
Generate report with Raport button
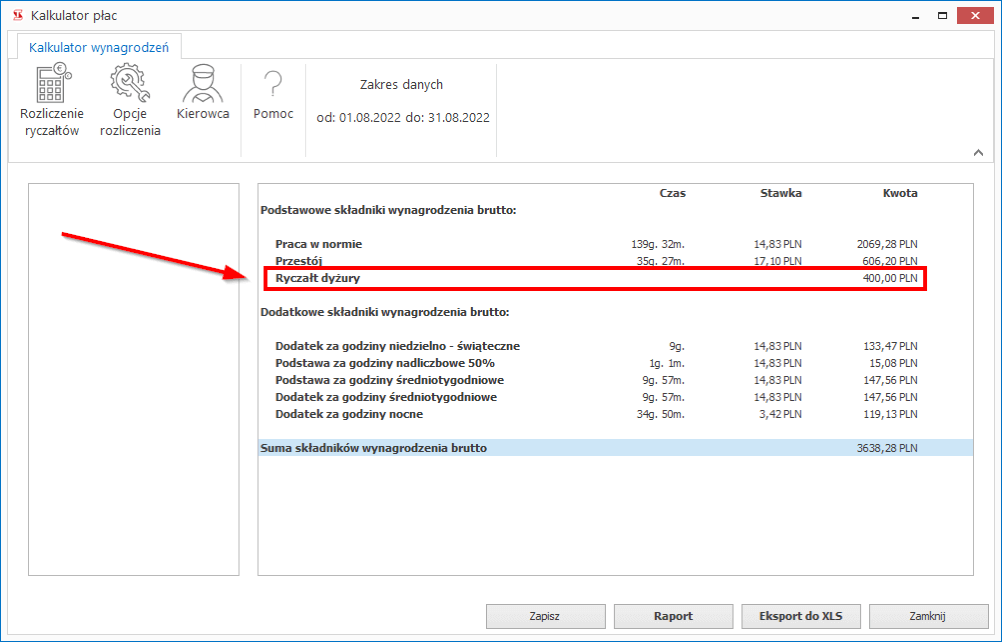[x=673, y=616]
